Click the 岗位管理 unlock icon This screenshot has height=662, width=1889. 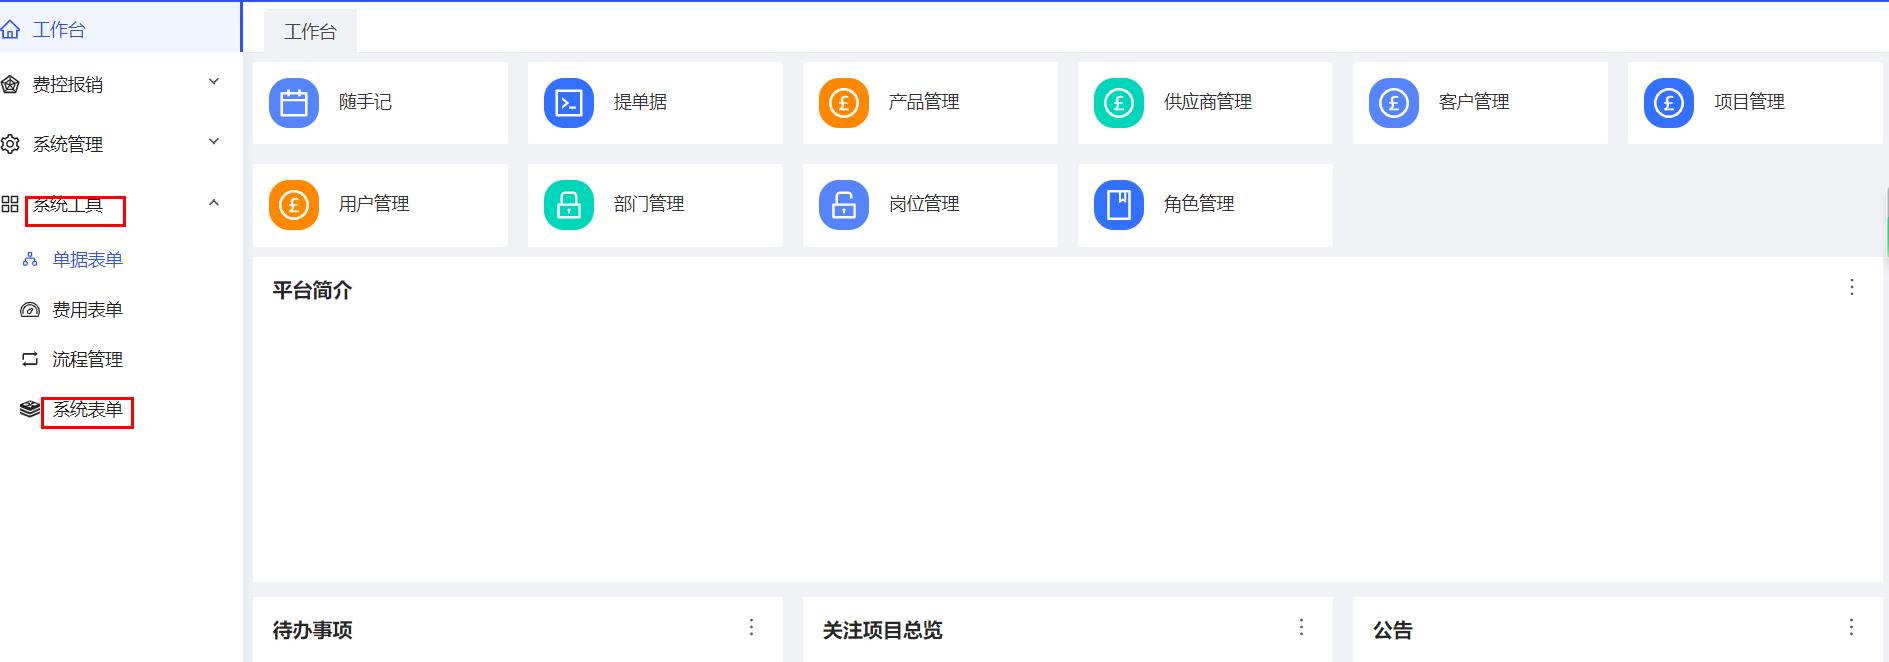[x=843, y=205]
